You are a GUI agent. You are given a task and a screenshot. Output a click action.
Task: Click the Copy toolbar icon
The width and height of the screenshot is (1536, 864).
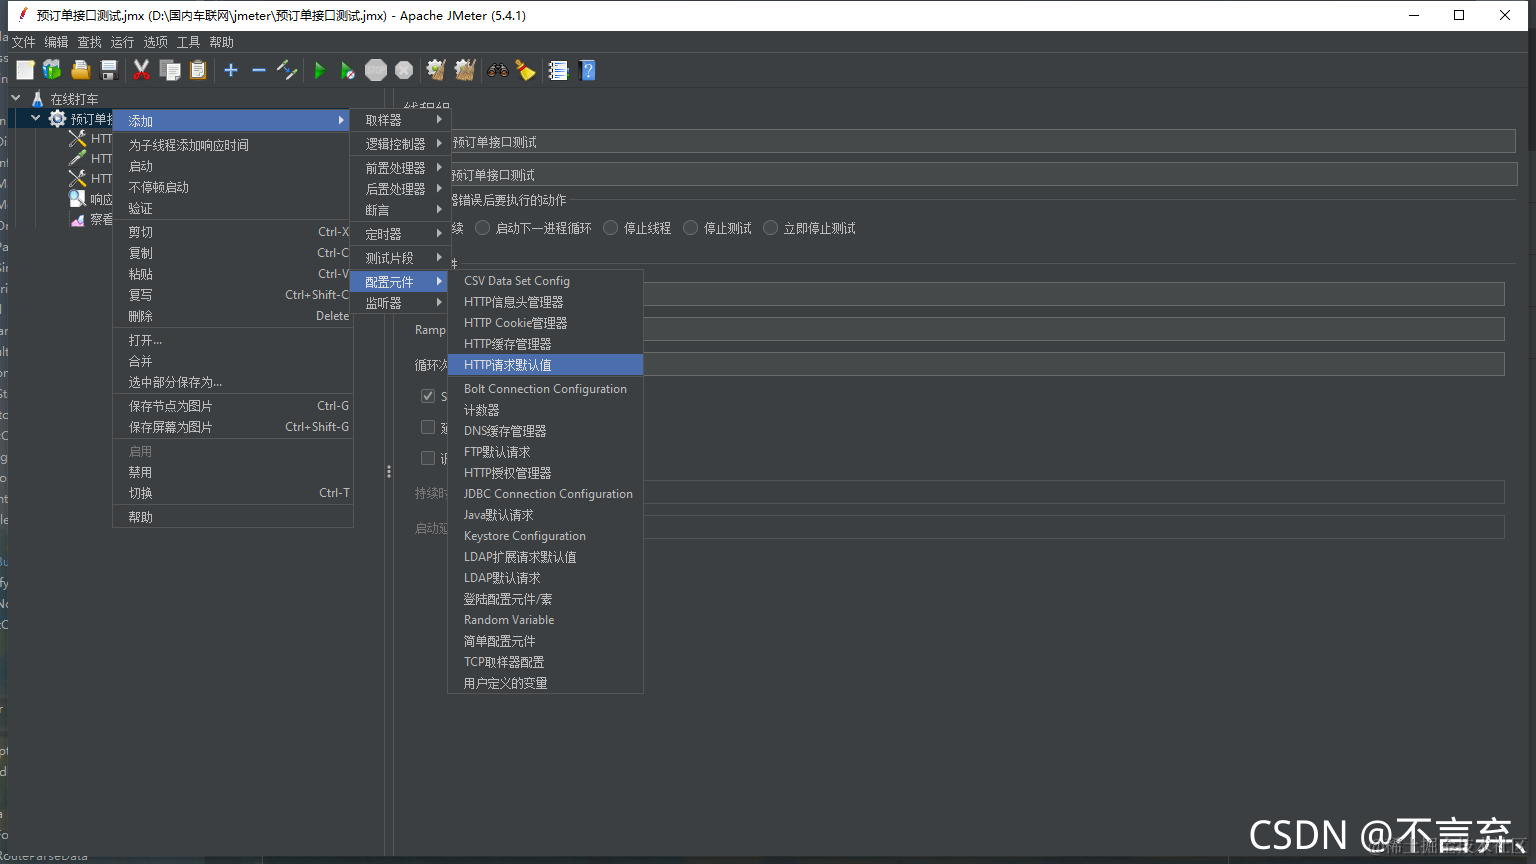170,70
